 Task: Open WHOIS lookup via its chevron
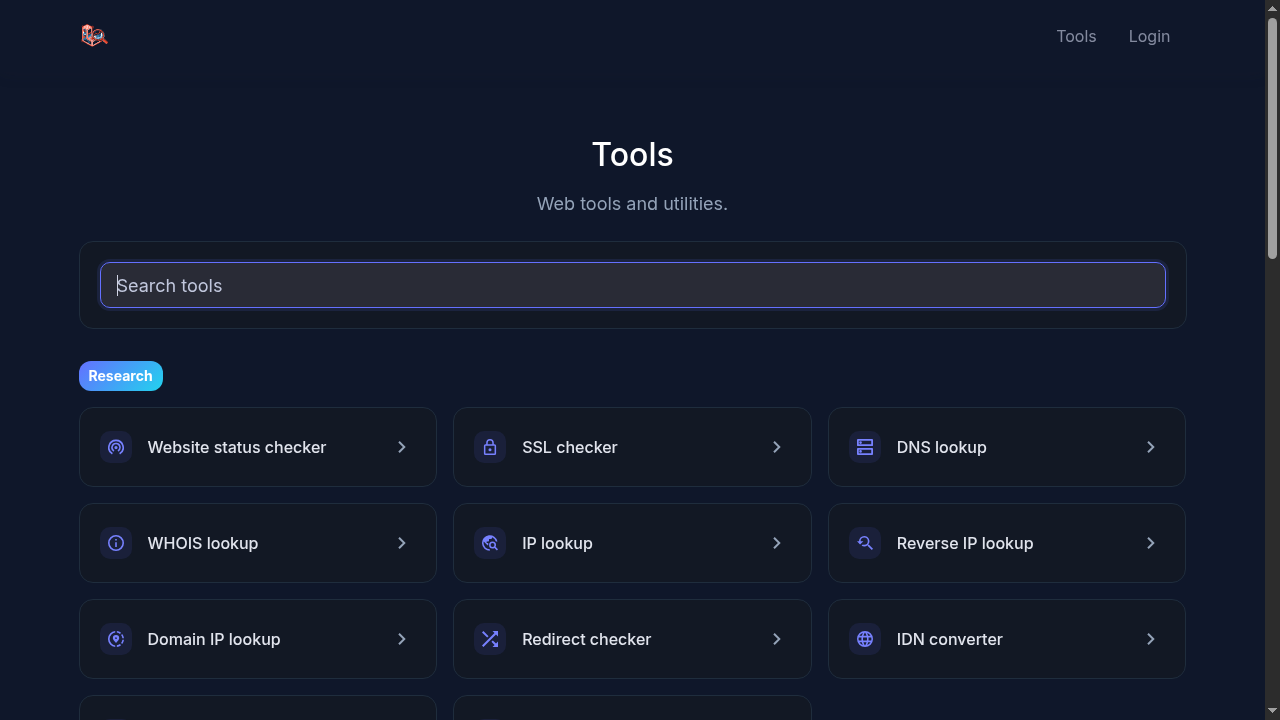coord(402,543)
